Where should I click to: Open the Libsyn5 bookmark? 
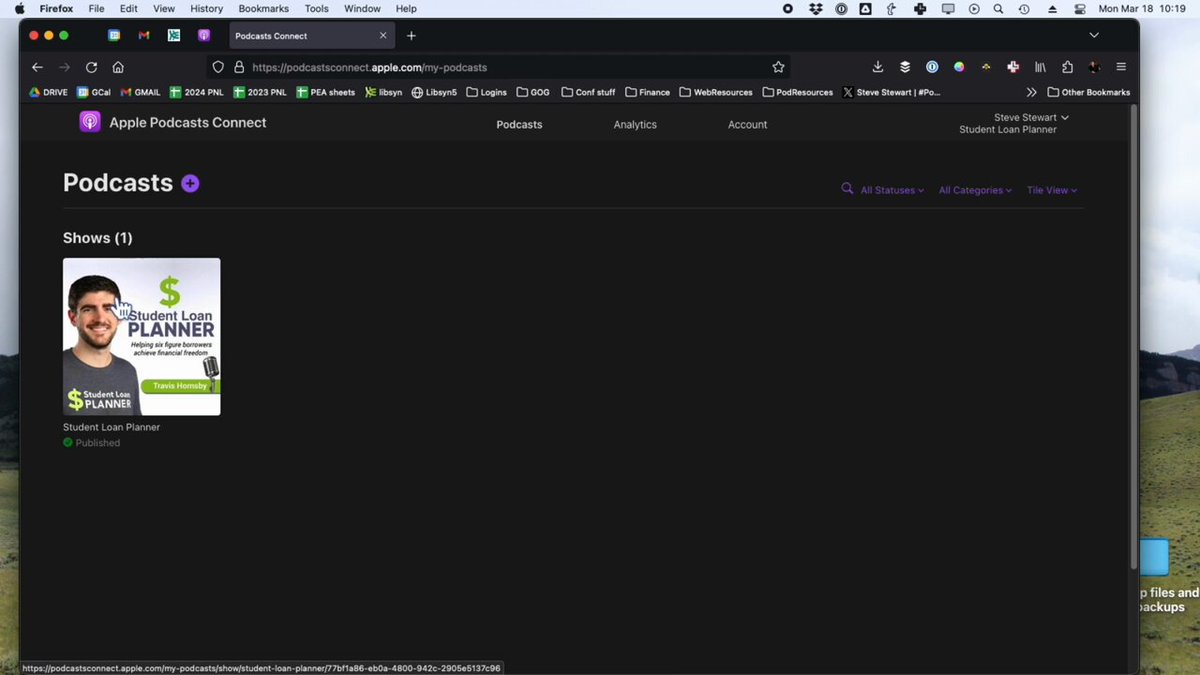pyautogui.click(x=434, y=92)
